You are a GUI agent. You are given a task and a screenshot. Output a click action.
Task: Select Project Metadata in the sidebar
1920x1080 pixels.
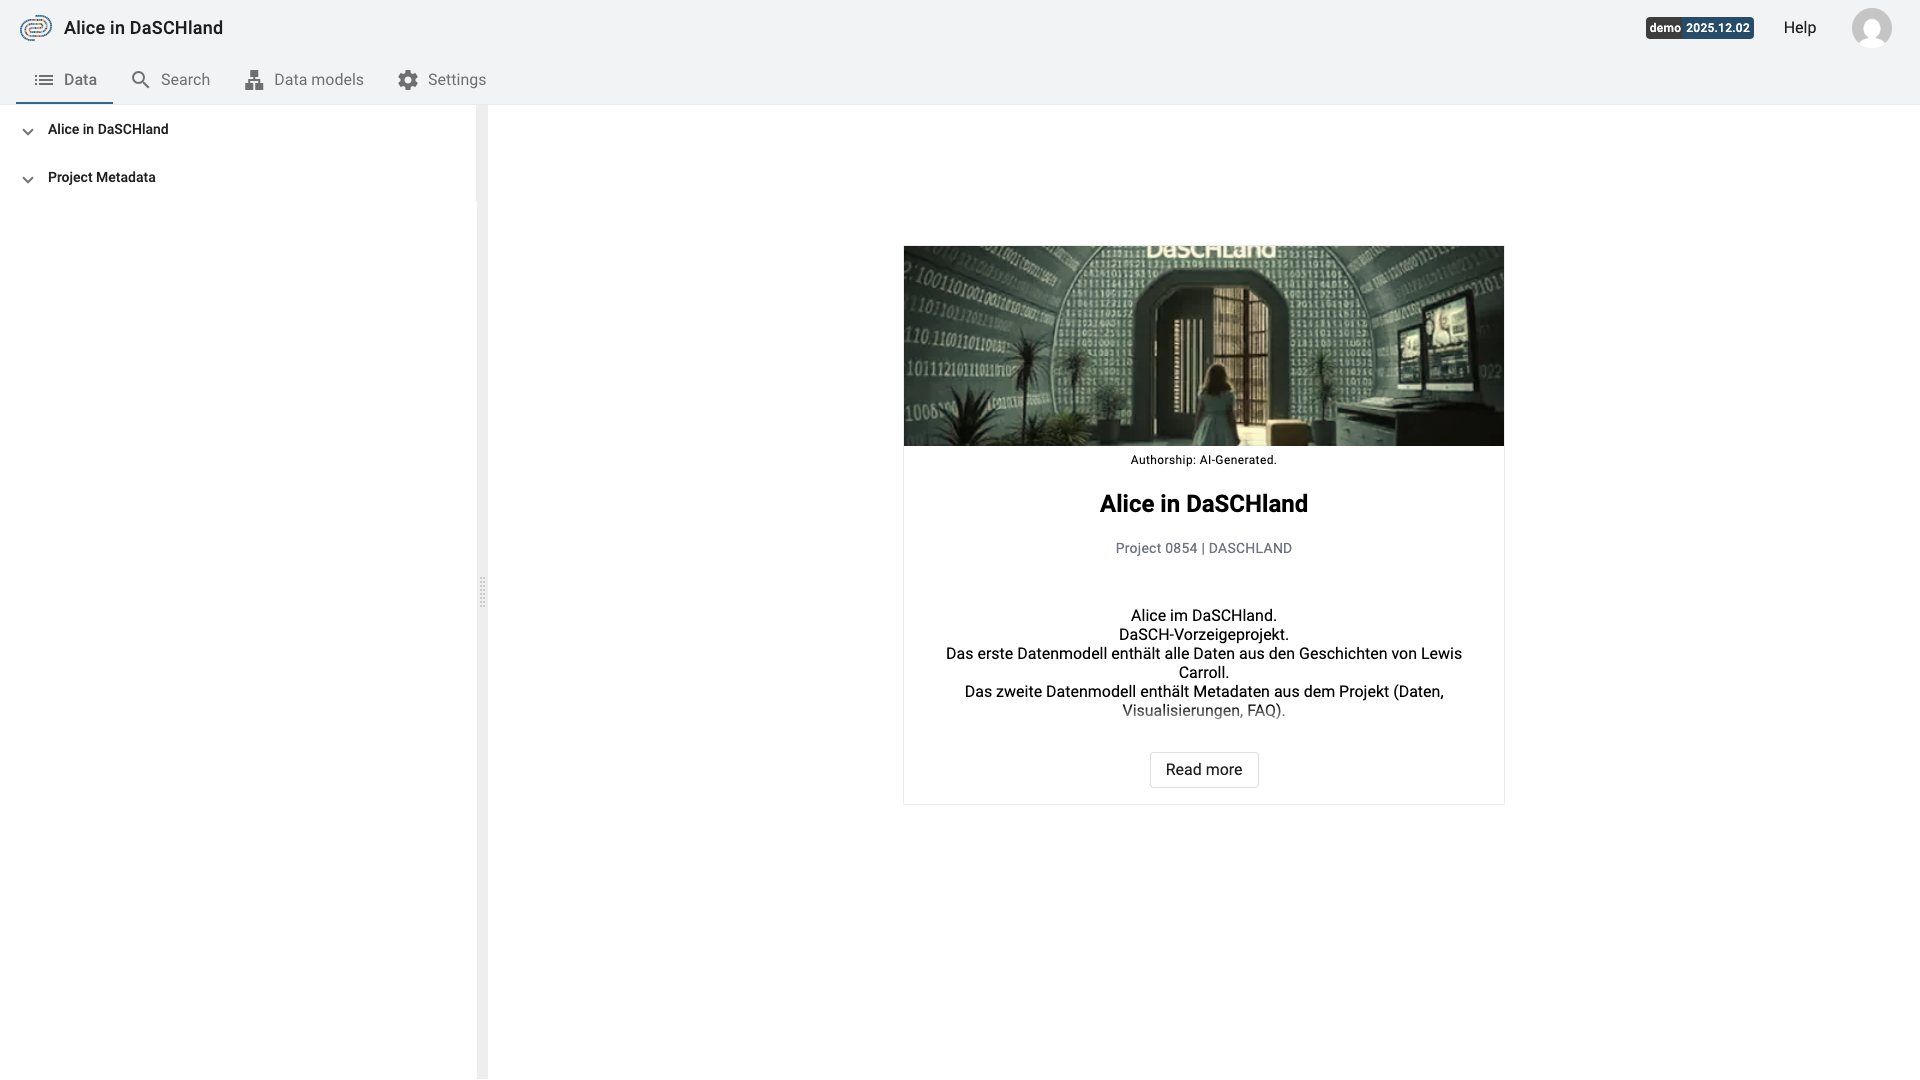[101, 177]
